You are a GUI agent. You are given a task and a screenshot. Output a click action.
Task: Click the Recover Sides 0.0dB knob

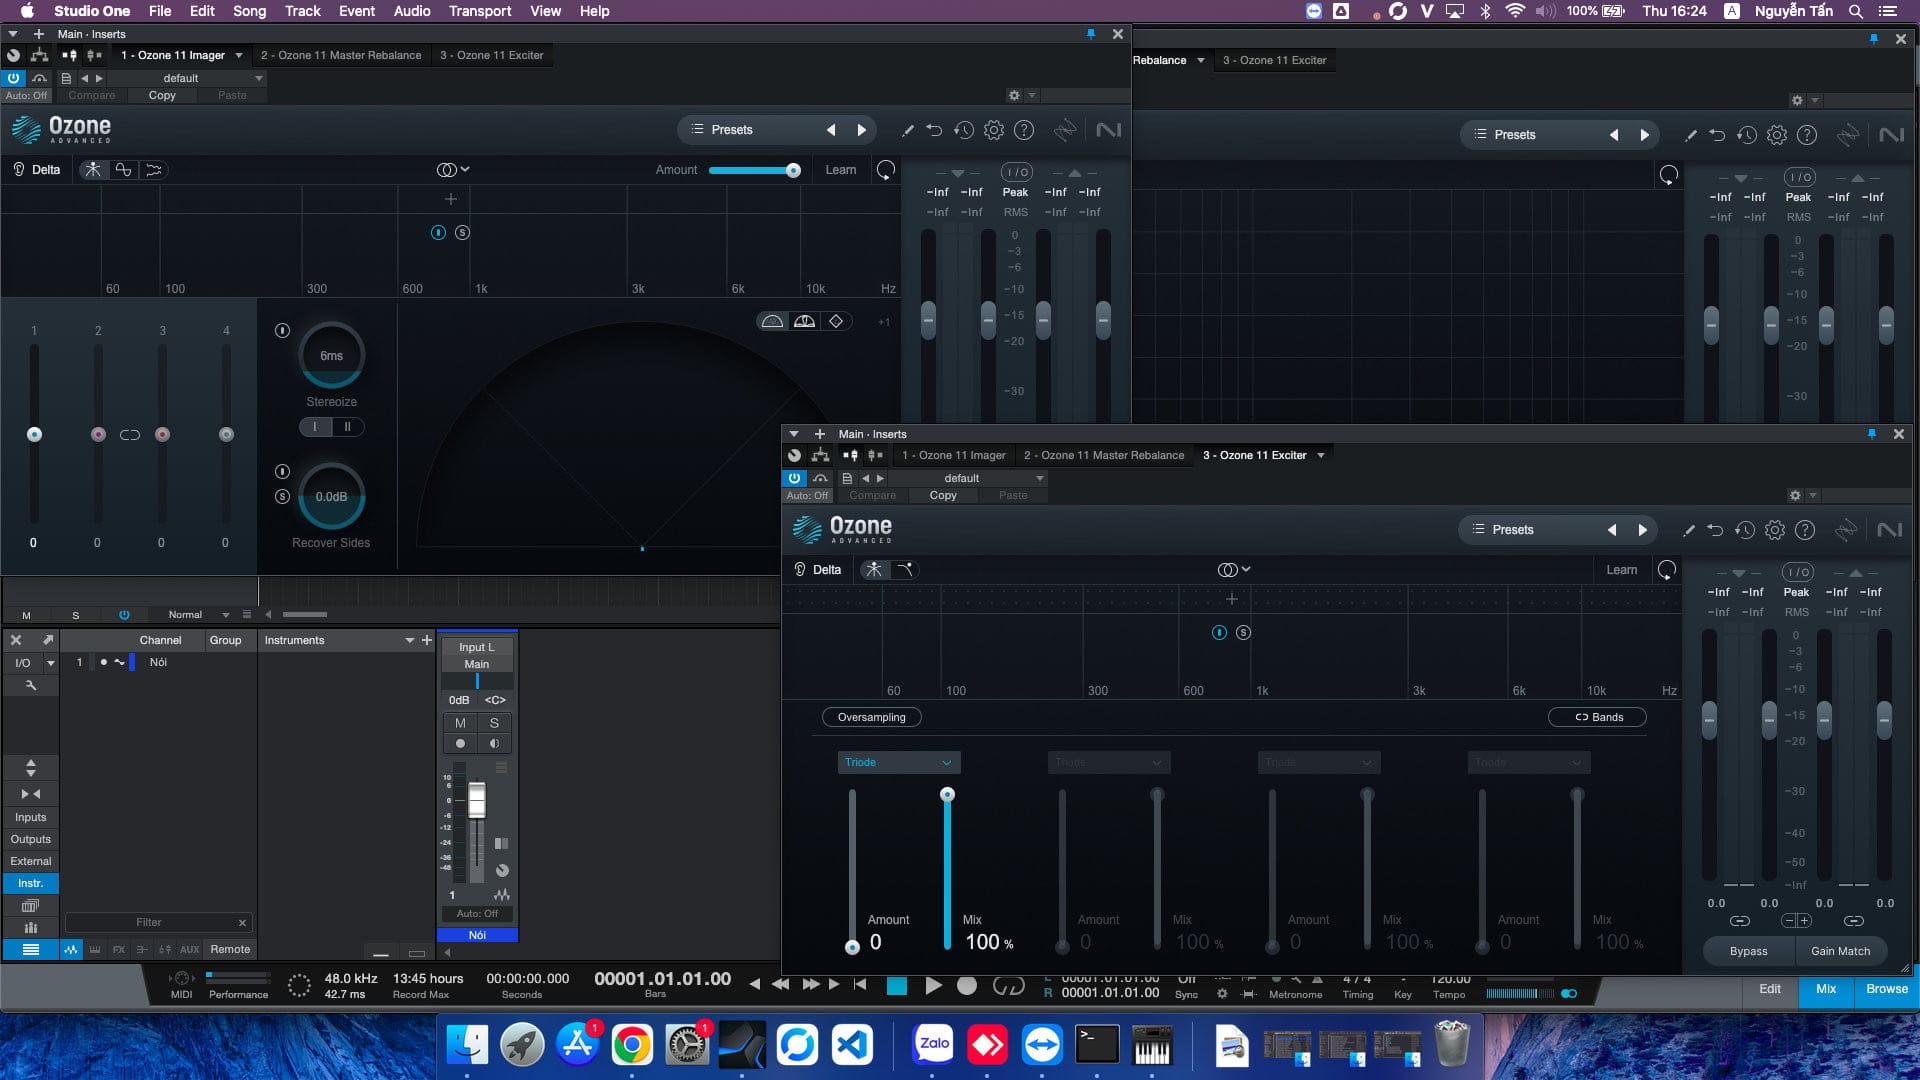coord(331,497)
